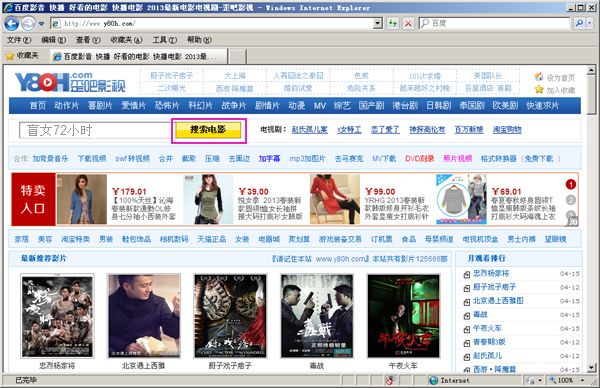Select ad carousel page indicator 2
The image size is (600, 388).
click(571, 200)
